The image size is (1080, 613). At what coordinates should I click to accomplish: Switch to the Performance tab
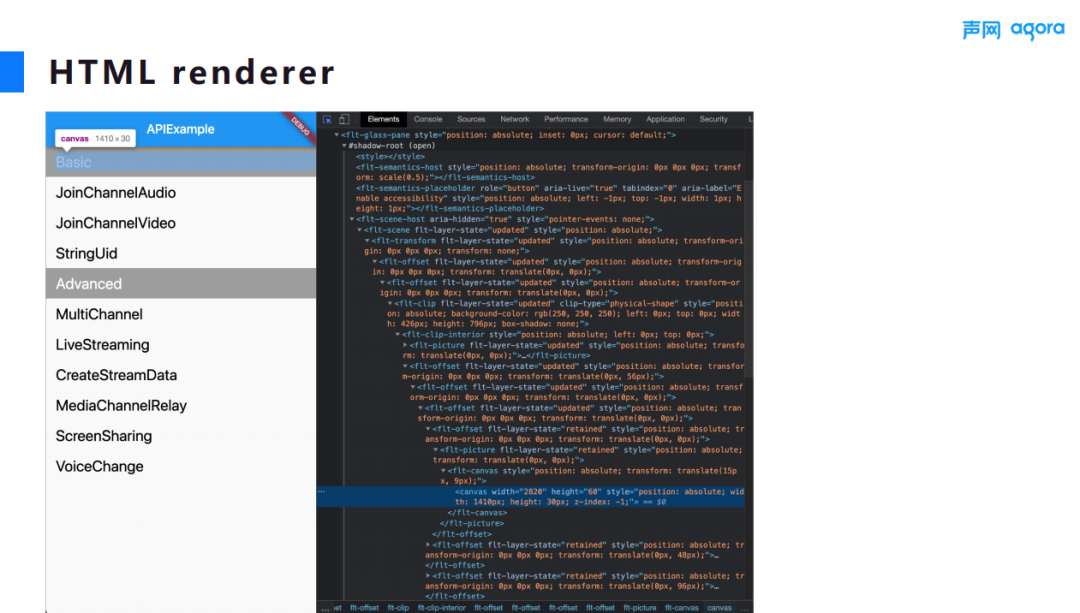pyautogui.click(x=566, y=119)
